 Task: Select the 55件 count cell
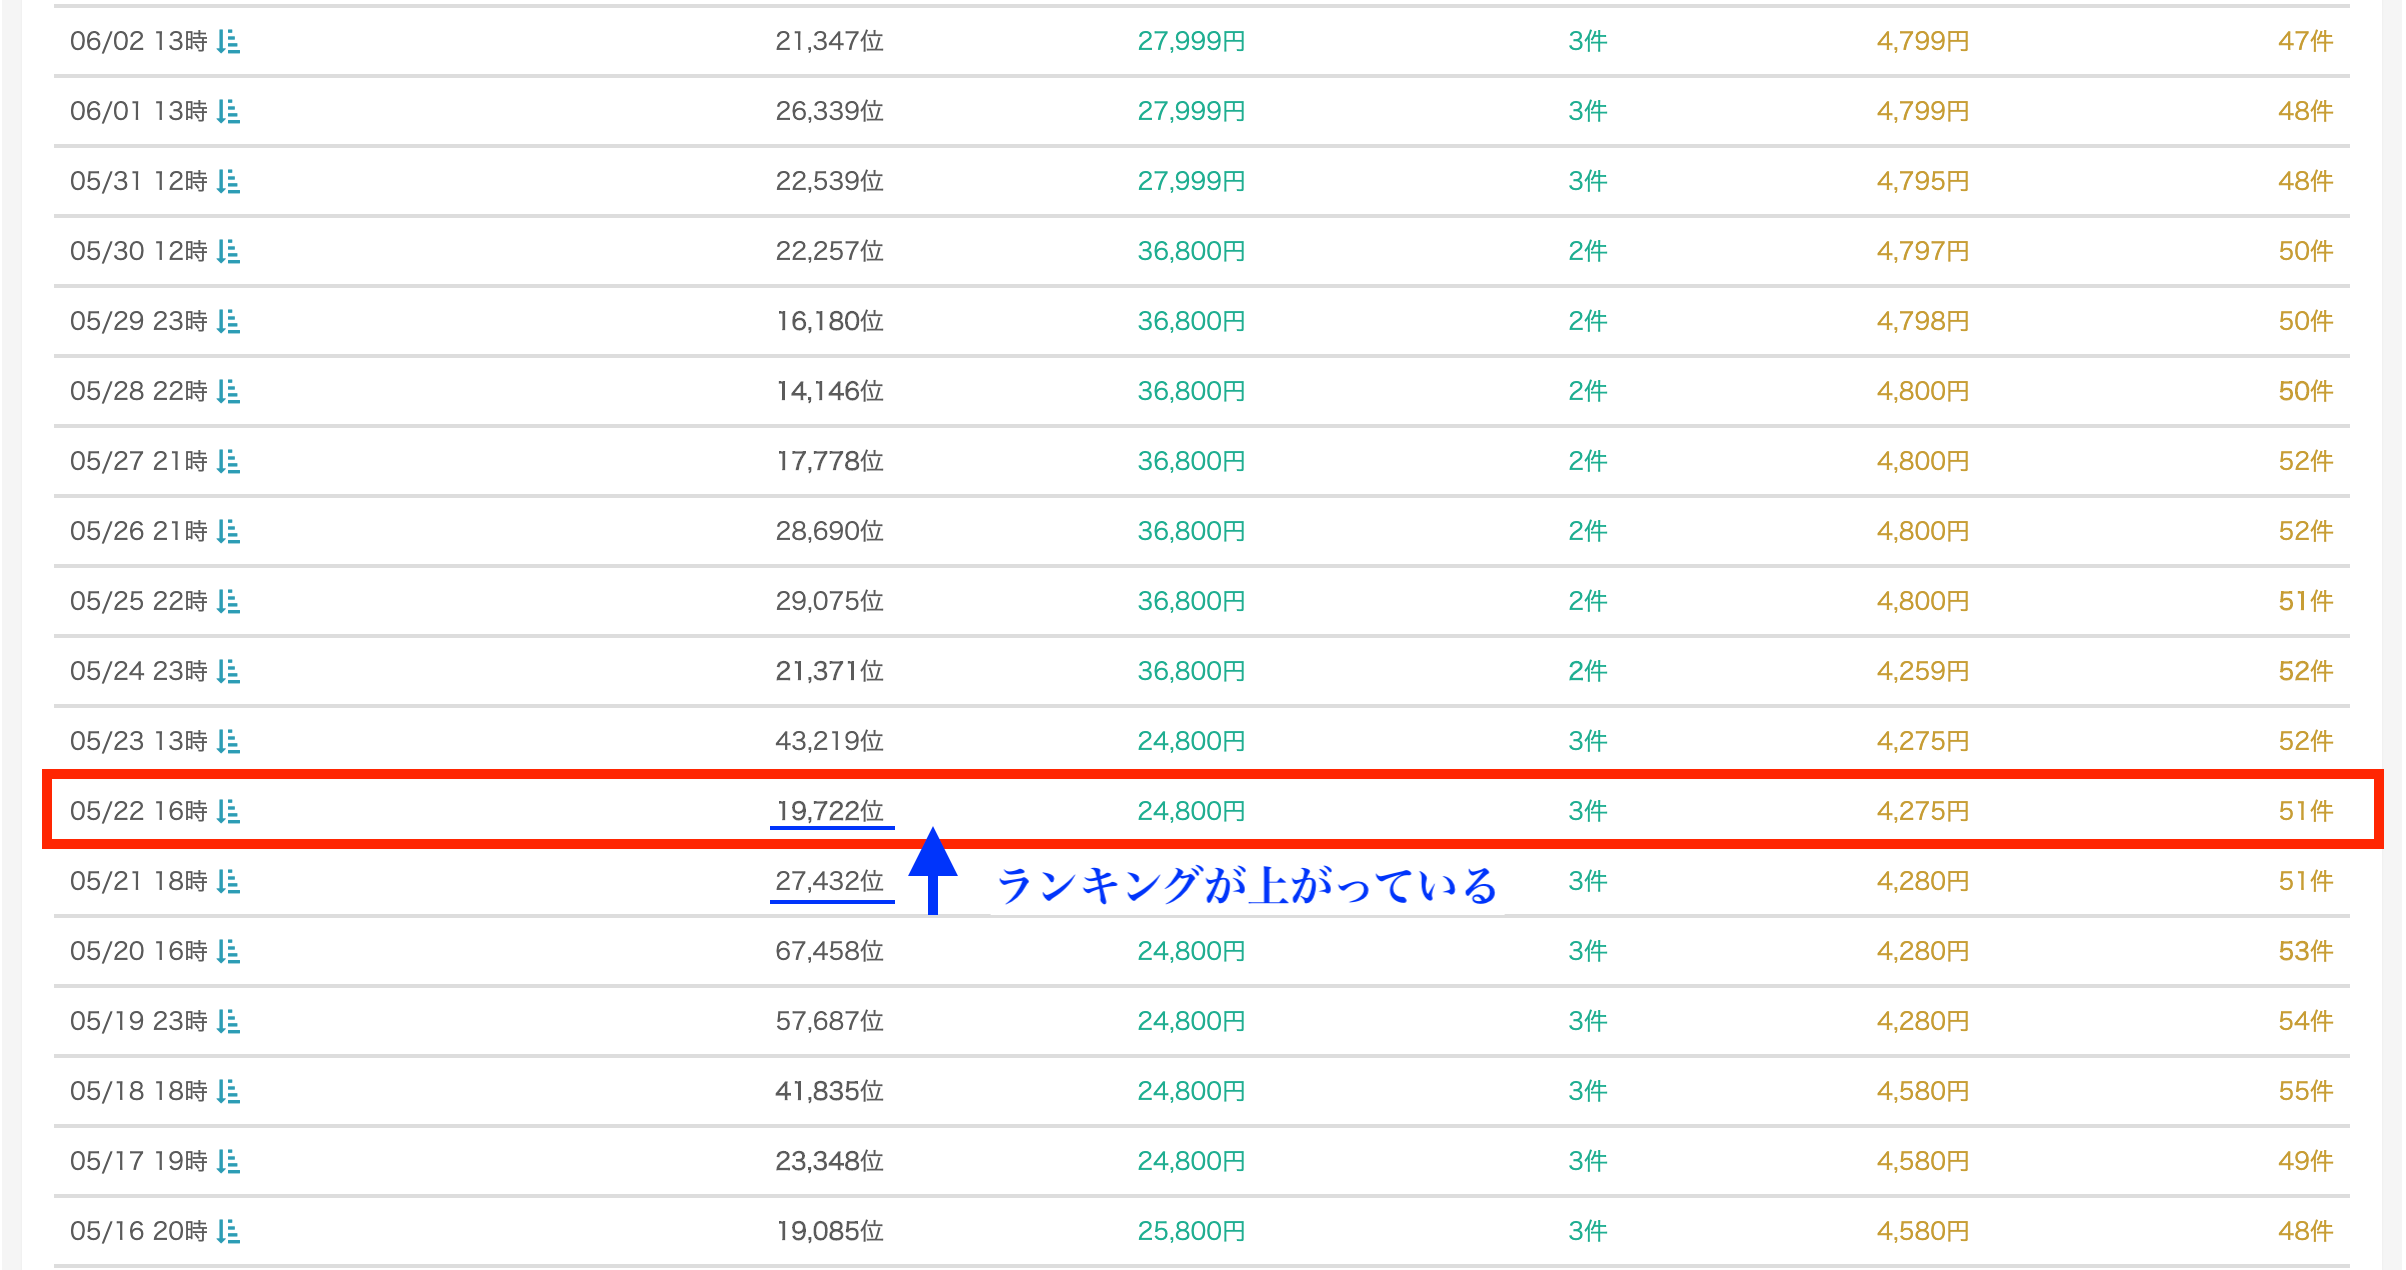tap(2306, 1091)
